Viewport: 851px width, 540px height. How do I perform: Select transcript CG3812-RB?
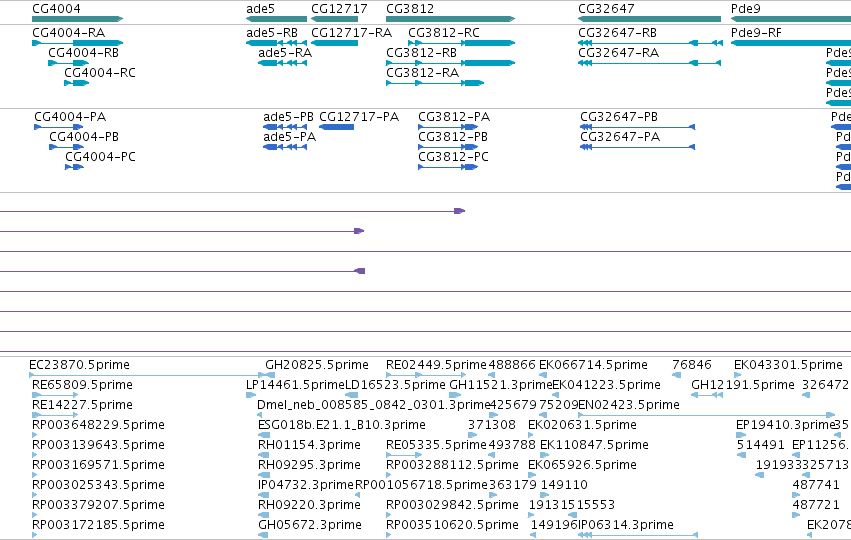click(x=421, y=53)
